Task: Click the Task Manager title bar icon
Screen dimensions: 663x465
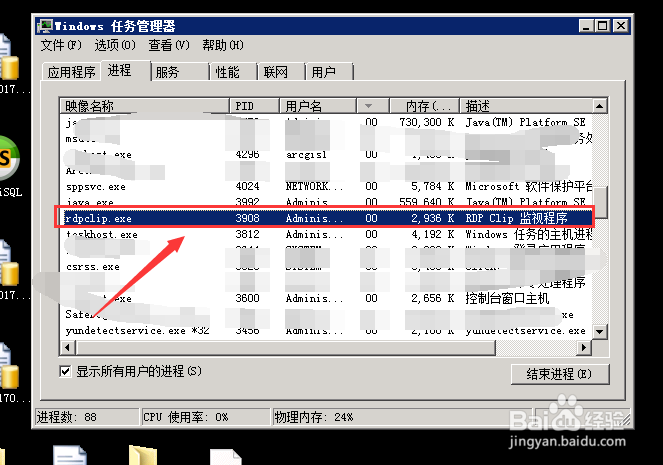Action: [x=44, y=26]
